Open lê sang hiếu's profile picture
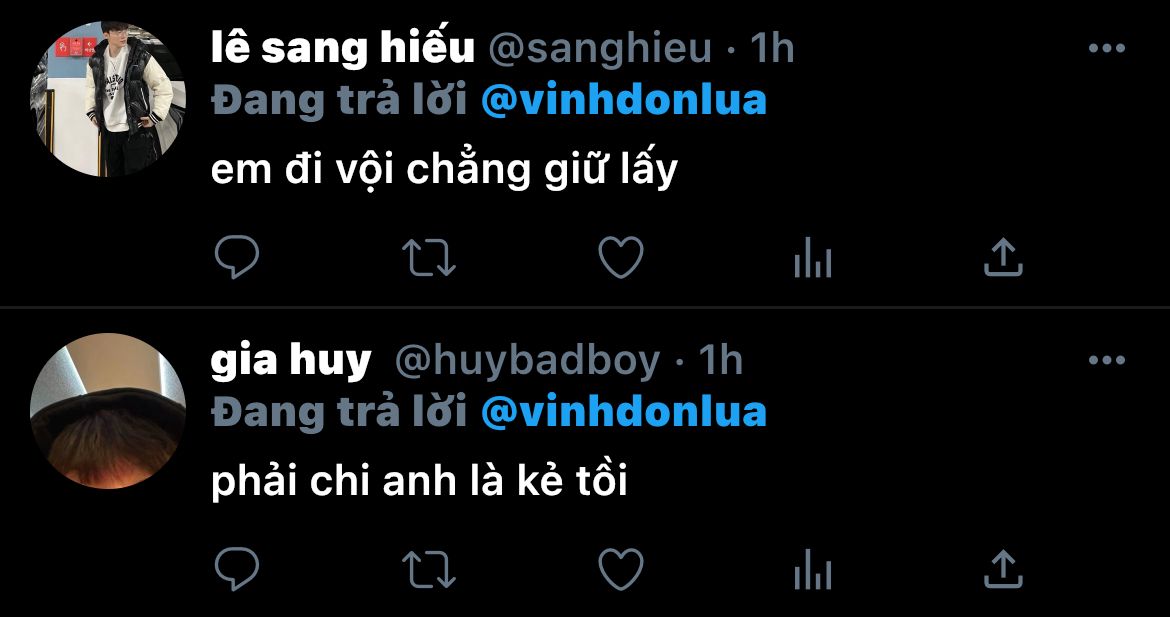This screenshot has width=1170, height=617. tap(107, 99)
